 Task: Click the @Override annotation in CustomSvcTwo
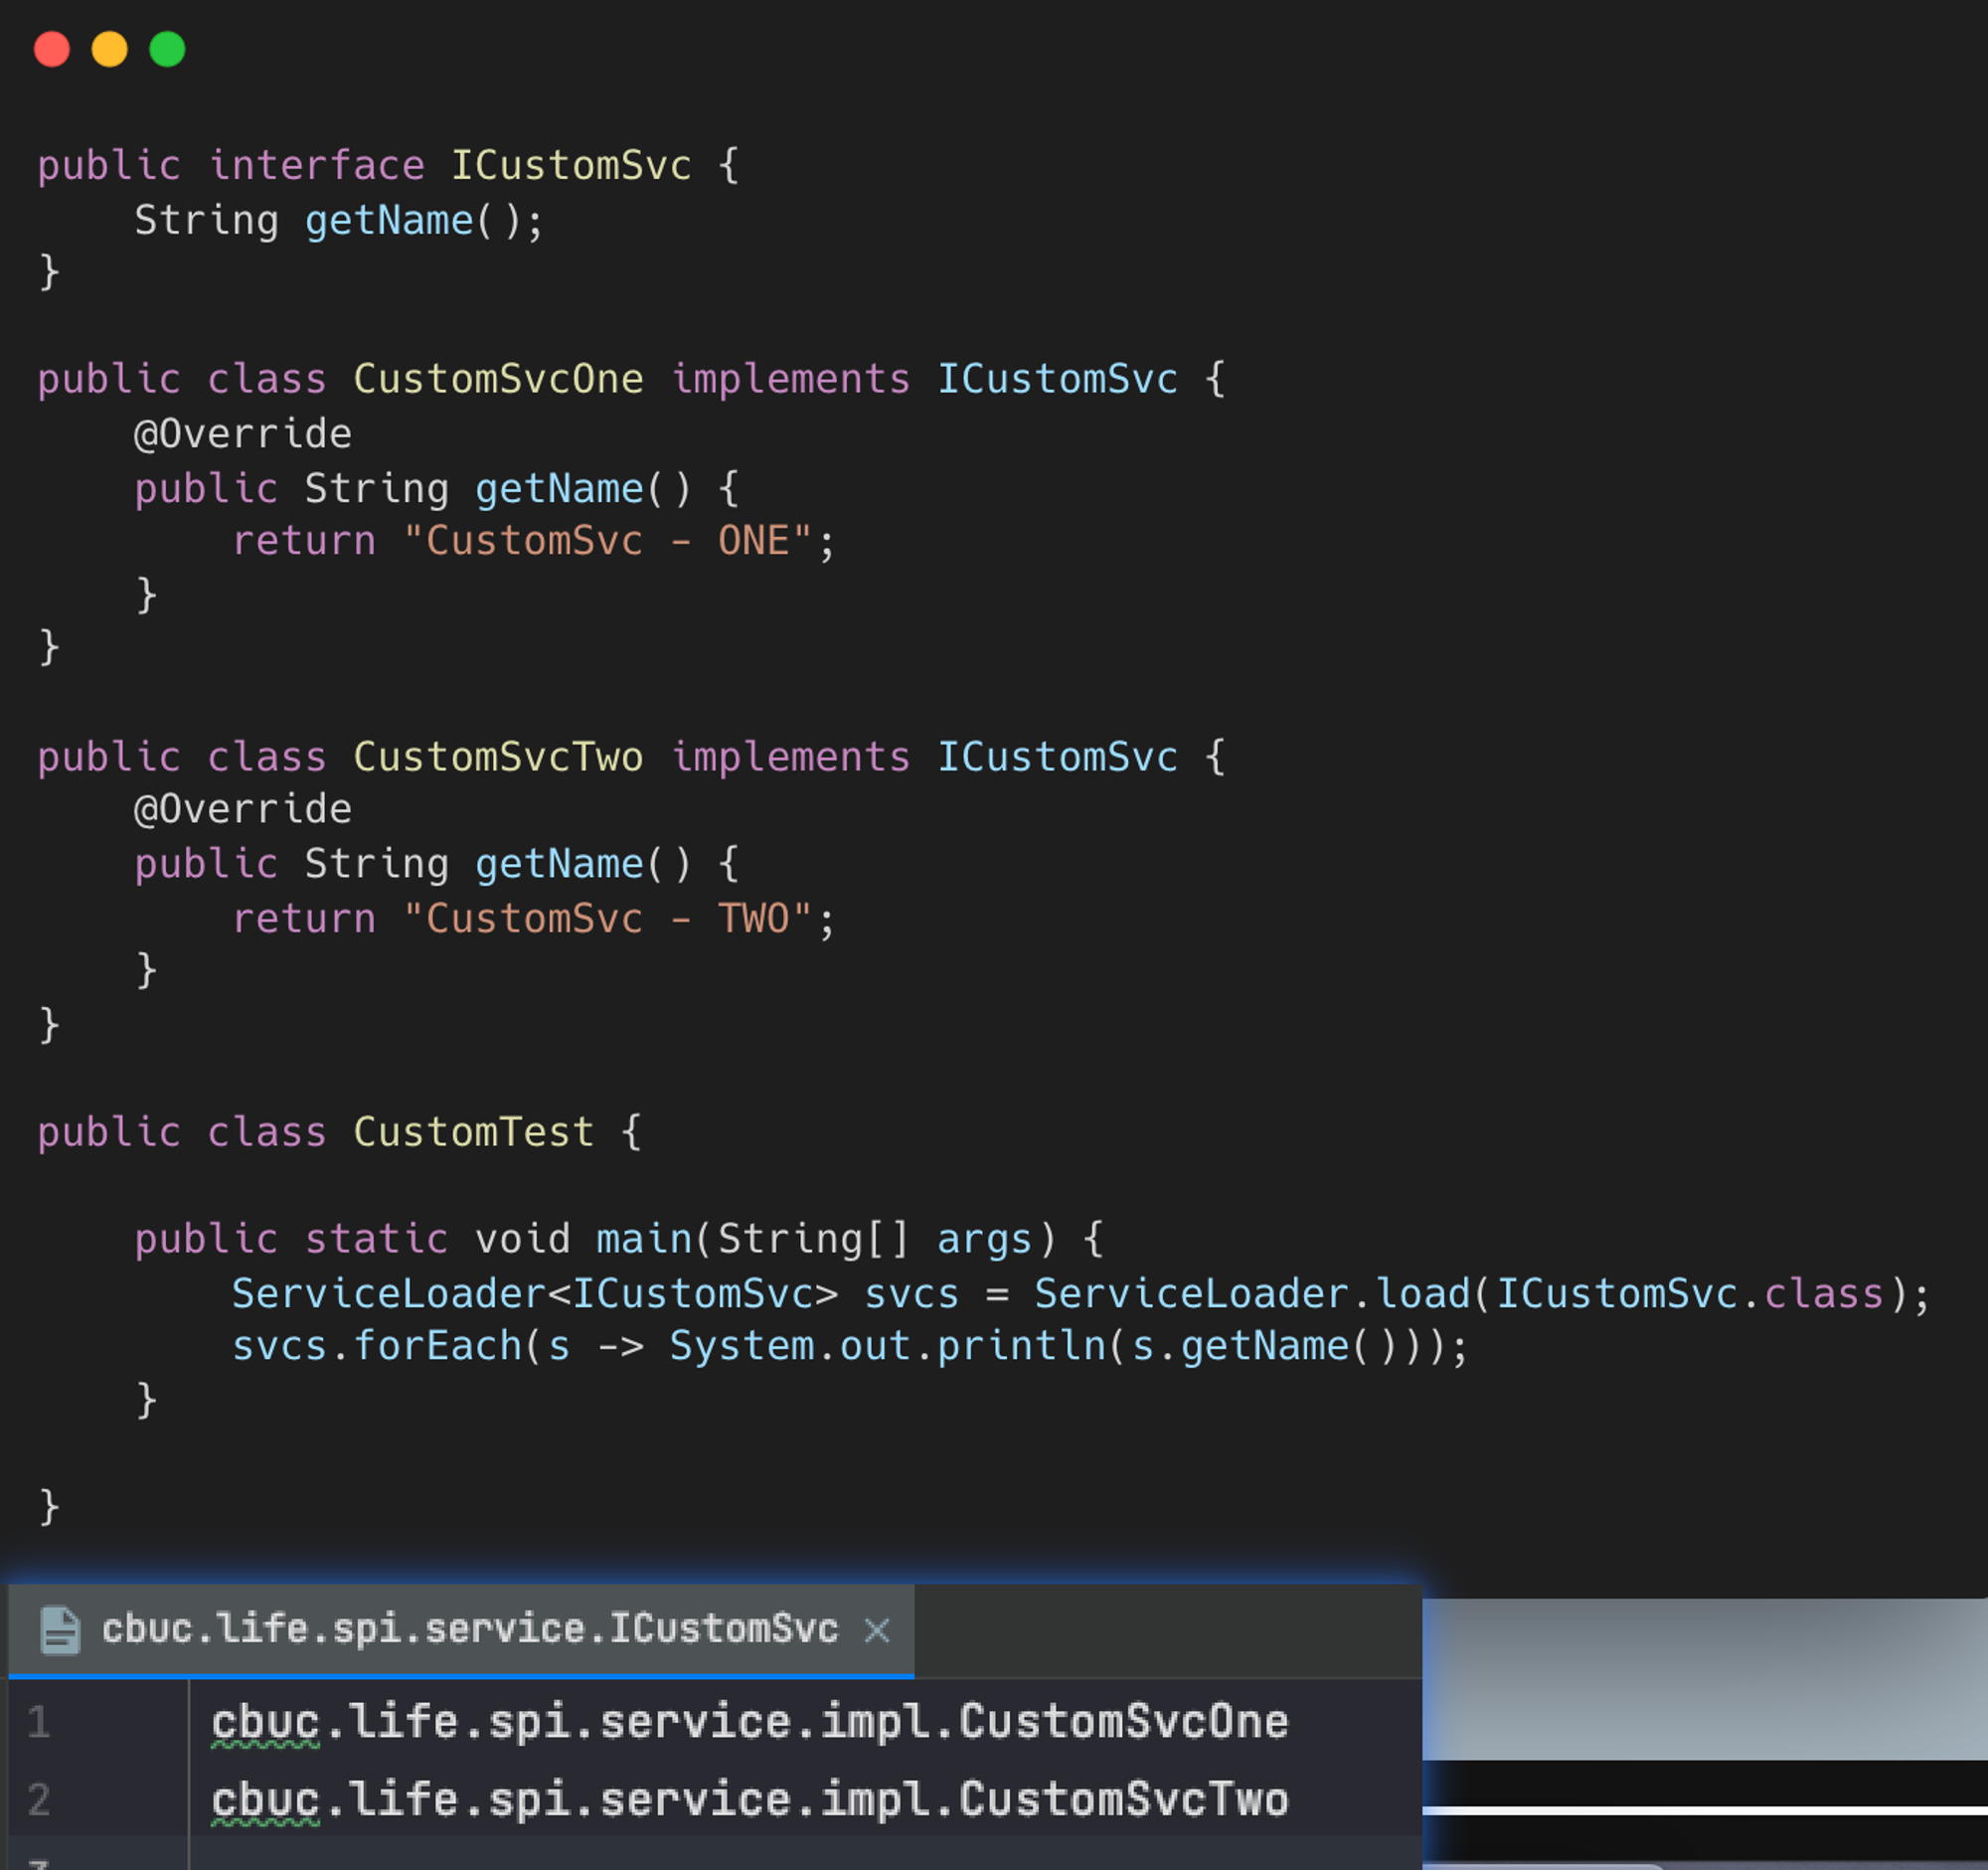[x=243, y=810]
